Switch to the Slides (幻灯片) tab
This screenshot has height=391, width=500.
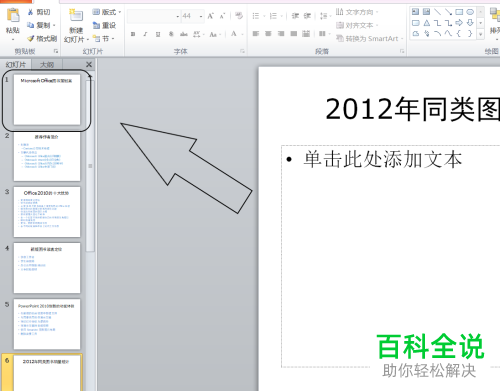tap(16, 65)
